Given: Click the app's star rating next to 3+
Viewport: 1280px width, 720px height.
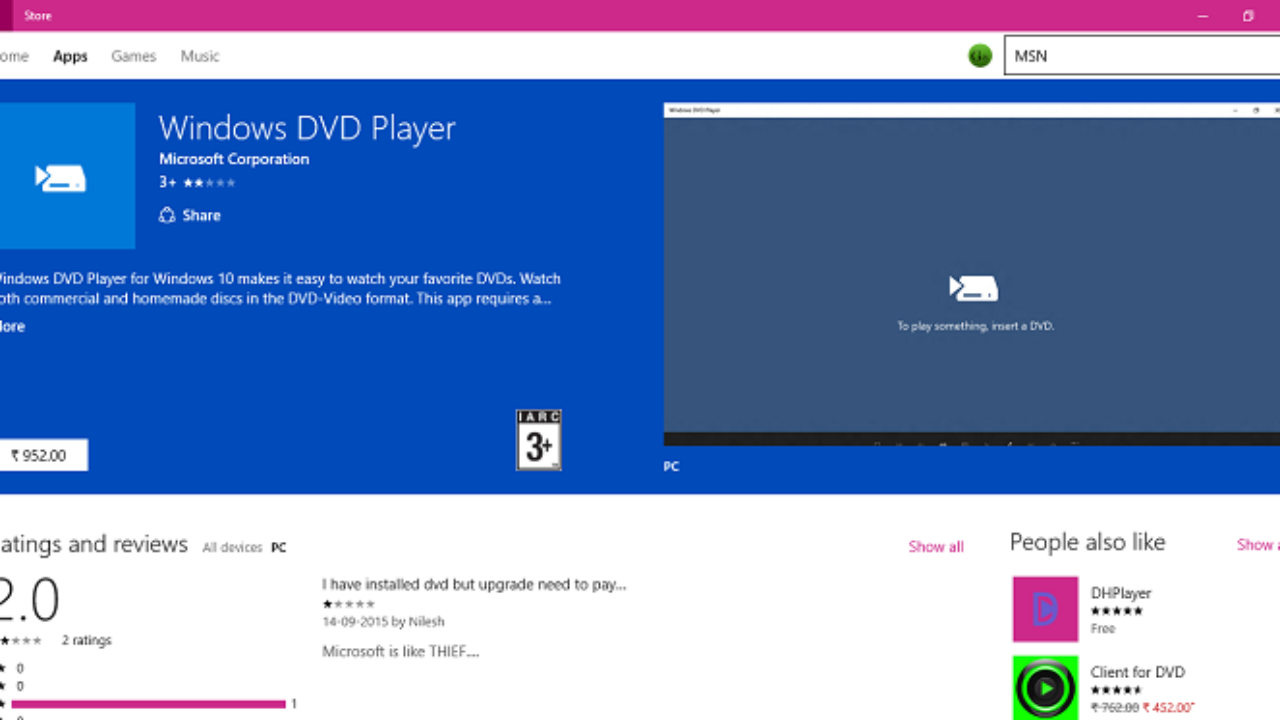Looking at the screenshot, I should 209,183.
